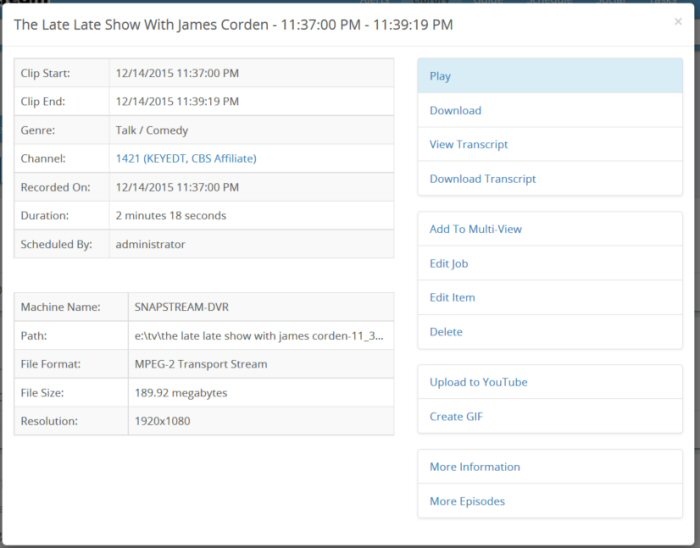This screenshot has height=548, width=700.
Task: Select Download Transcript
Action: tap(550, 179)
